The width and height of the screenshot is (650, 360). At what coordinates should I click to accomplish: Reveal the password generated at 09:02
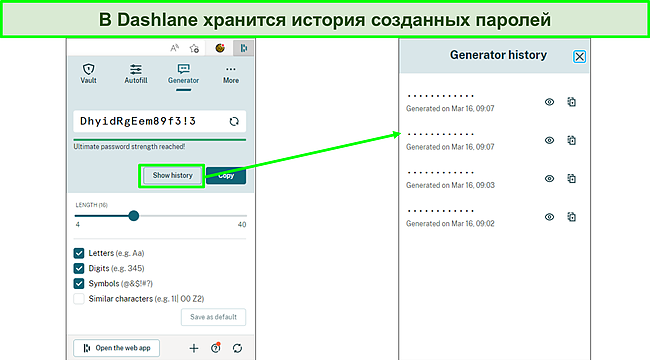pos(549,217)
